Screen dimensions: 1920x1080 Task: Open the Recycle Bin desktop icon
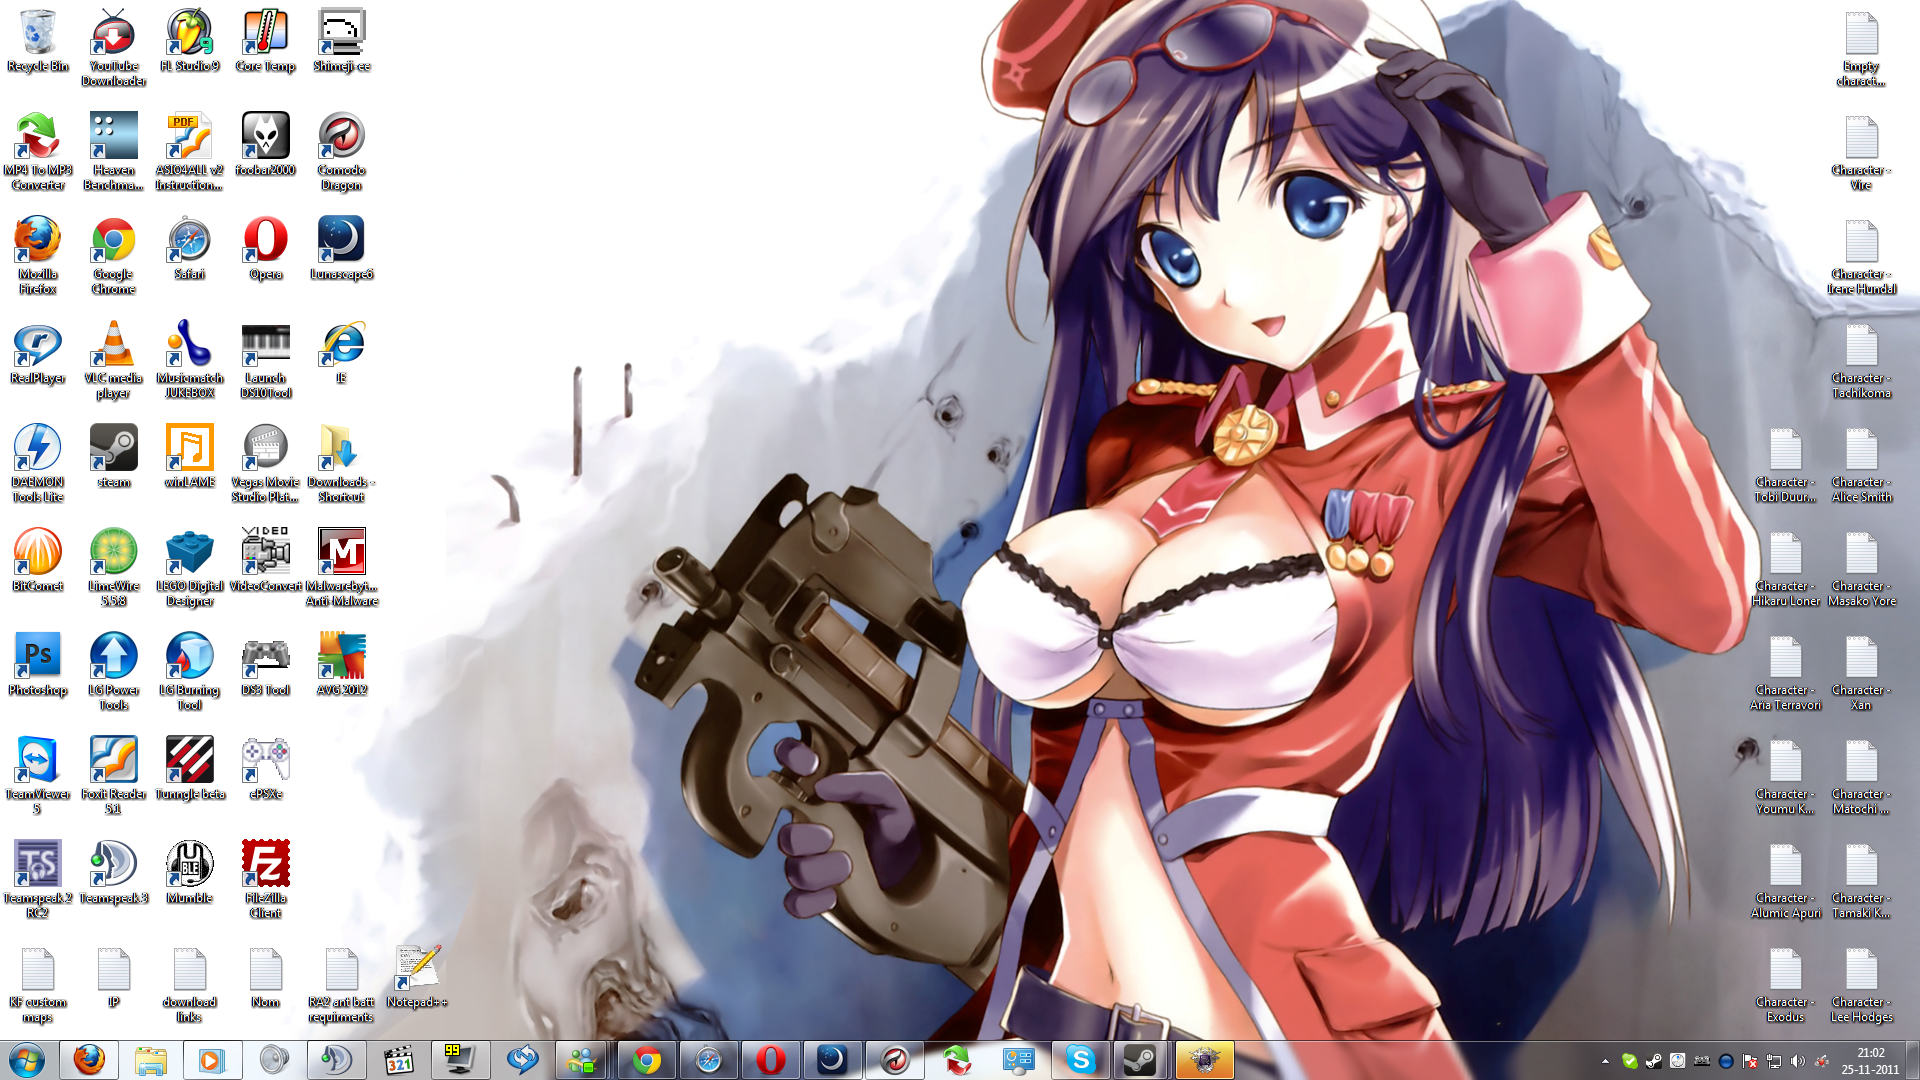click(x=38, y=42)
